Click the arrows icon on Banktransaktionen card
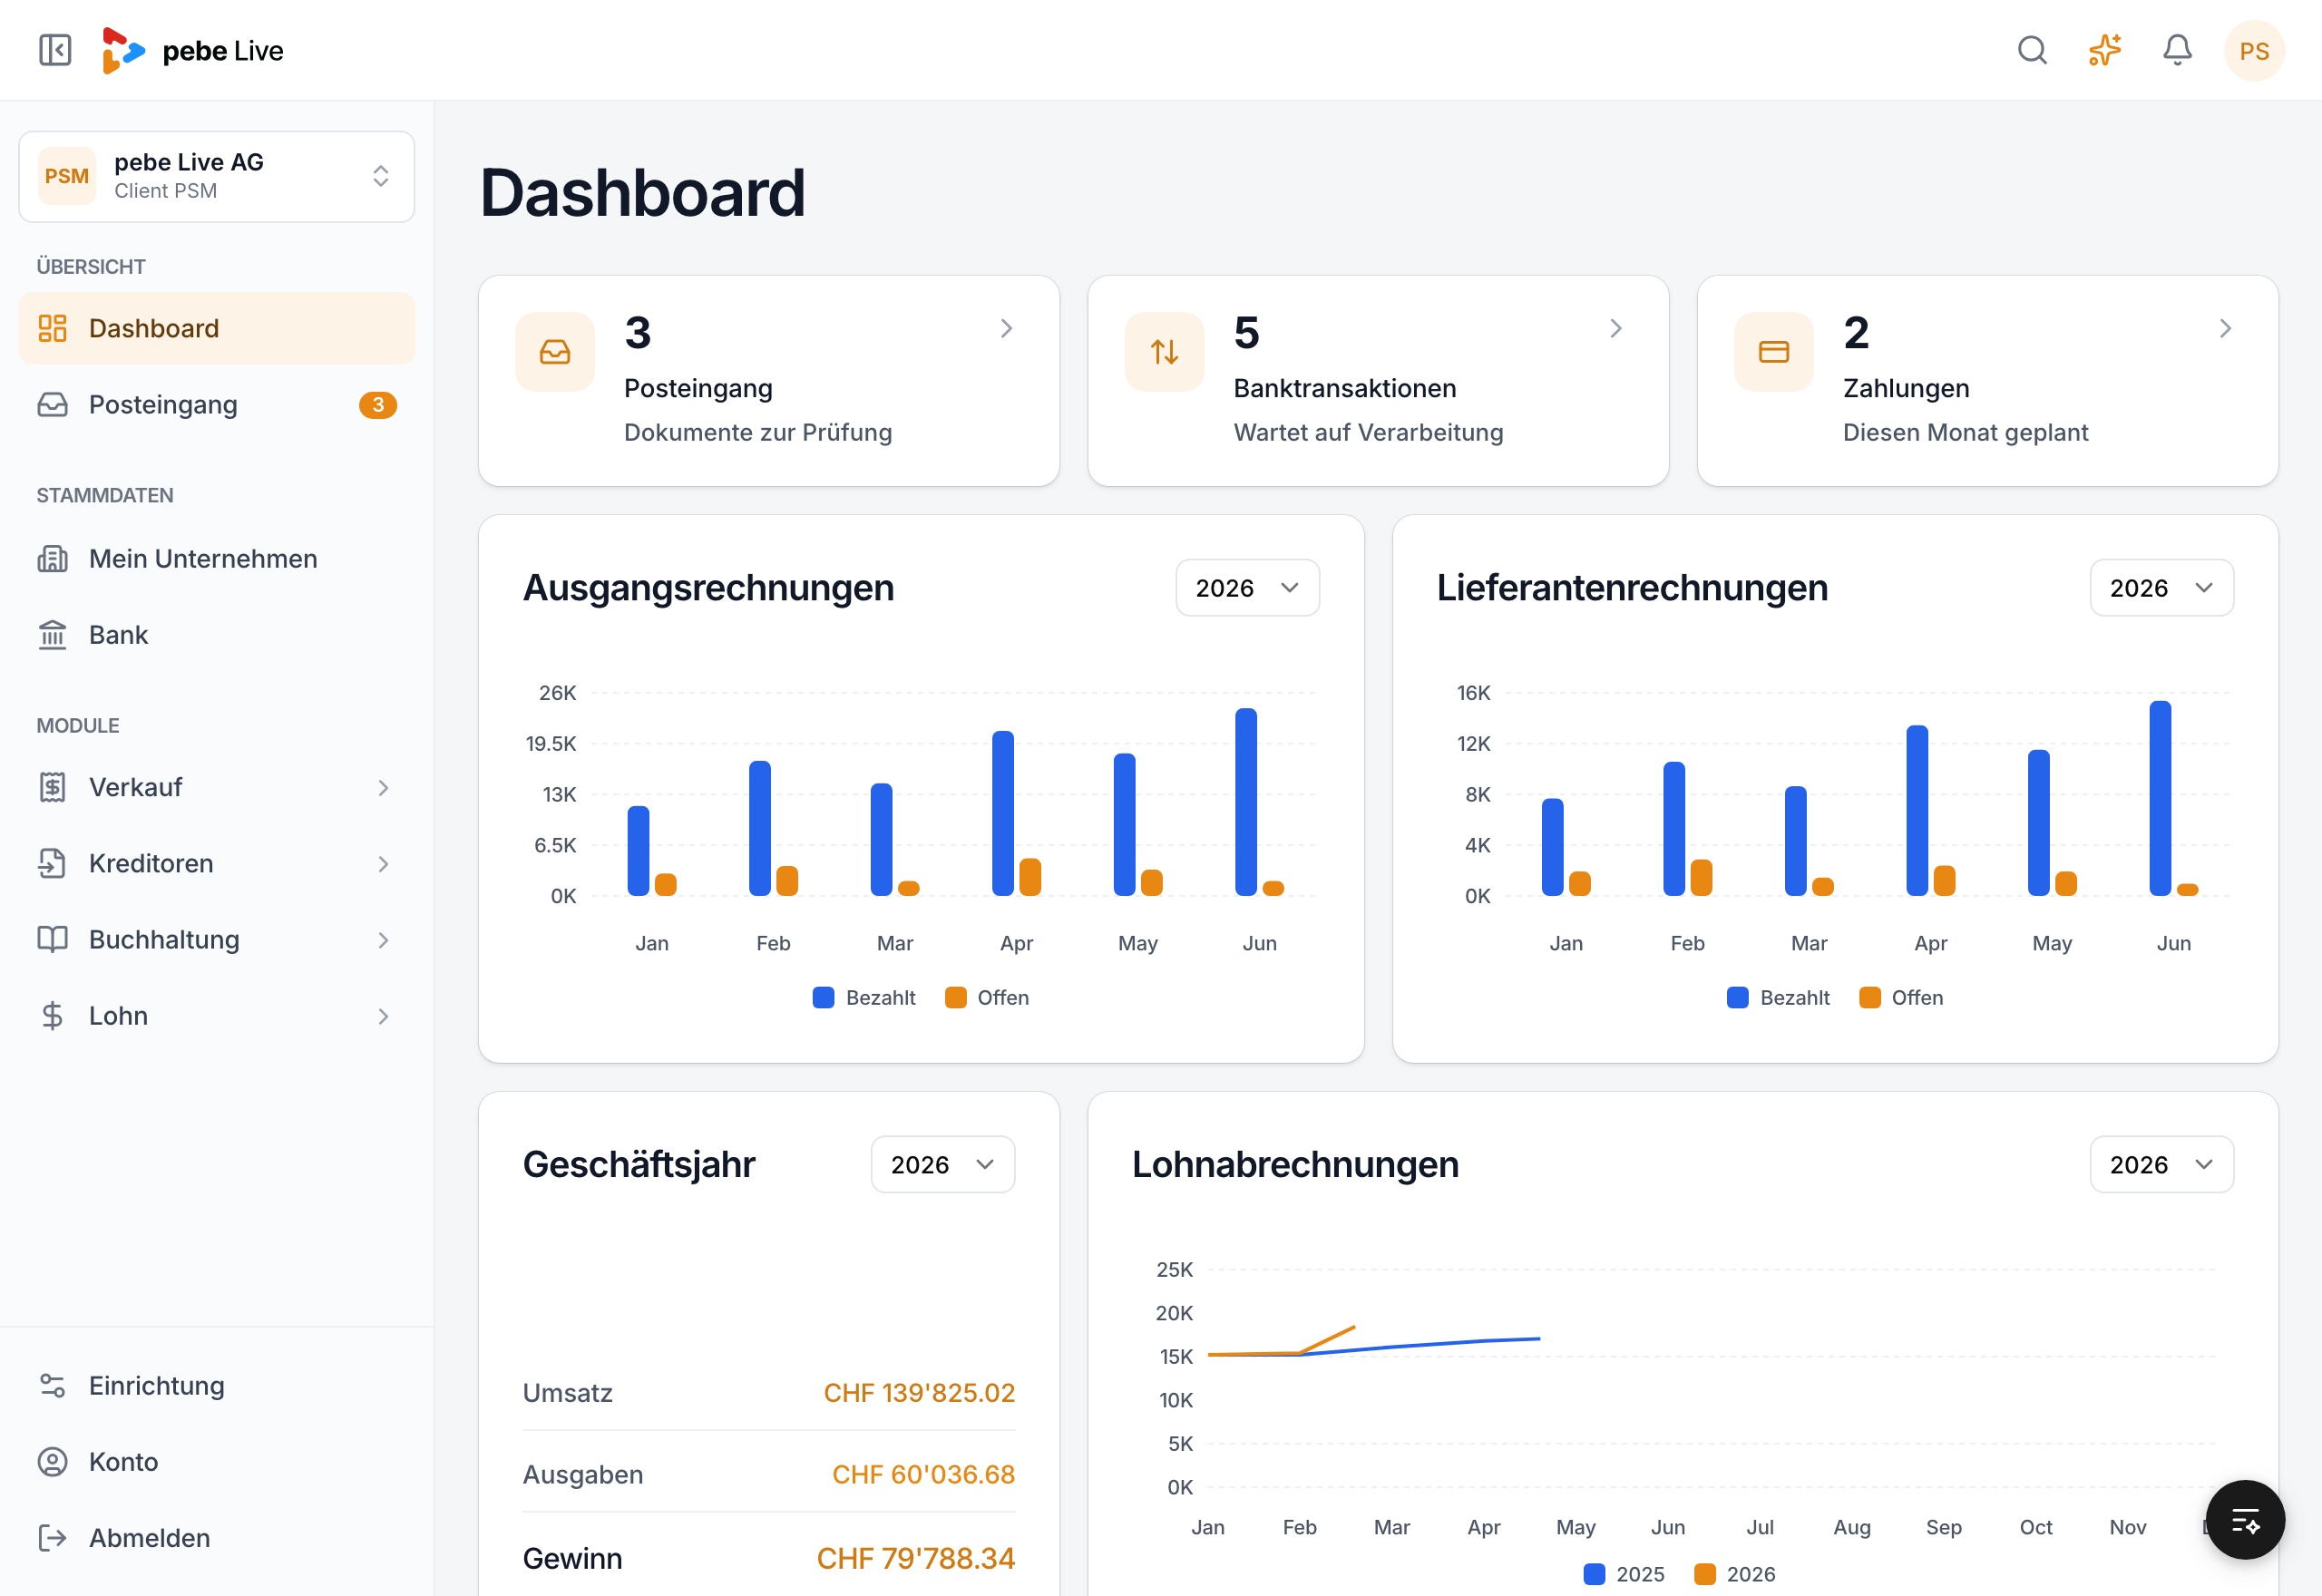Screen dimensions: 2322x1596 coord(1164,352)
